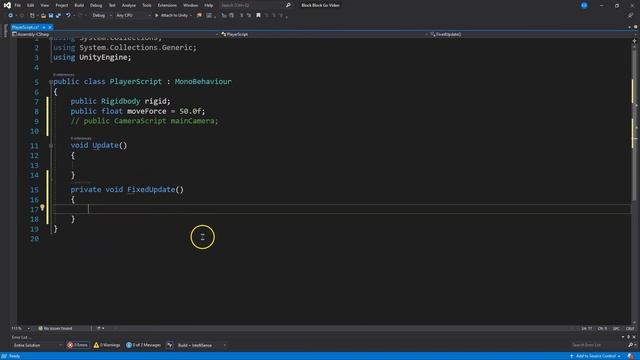Toggle the Warnings filter button
The width and height of the screenshot is (640, 360).
click(x=107, y=345)
